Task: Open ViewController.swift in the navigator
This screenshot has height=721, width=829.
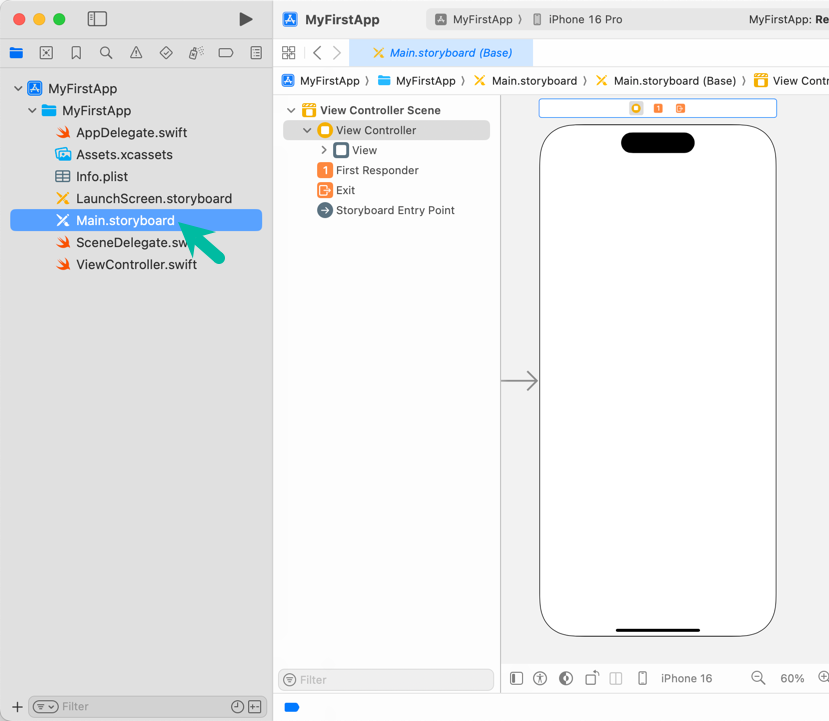Action: (136, 265)
